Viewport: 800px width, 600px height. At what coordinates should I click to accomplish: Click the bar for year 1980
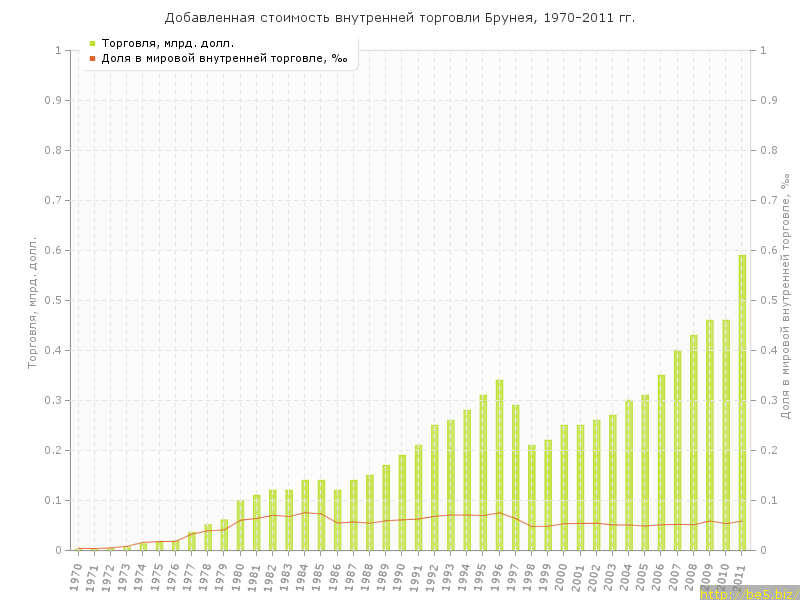pos(240,525)
